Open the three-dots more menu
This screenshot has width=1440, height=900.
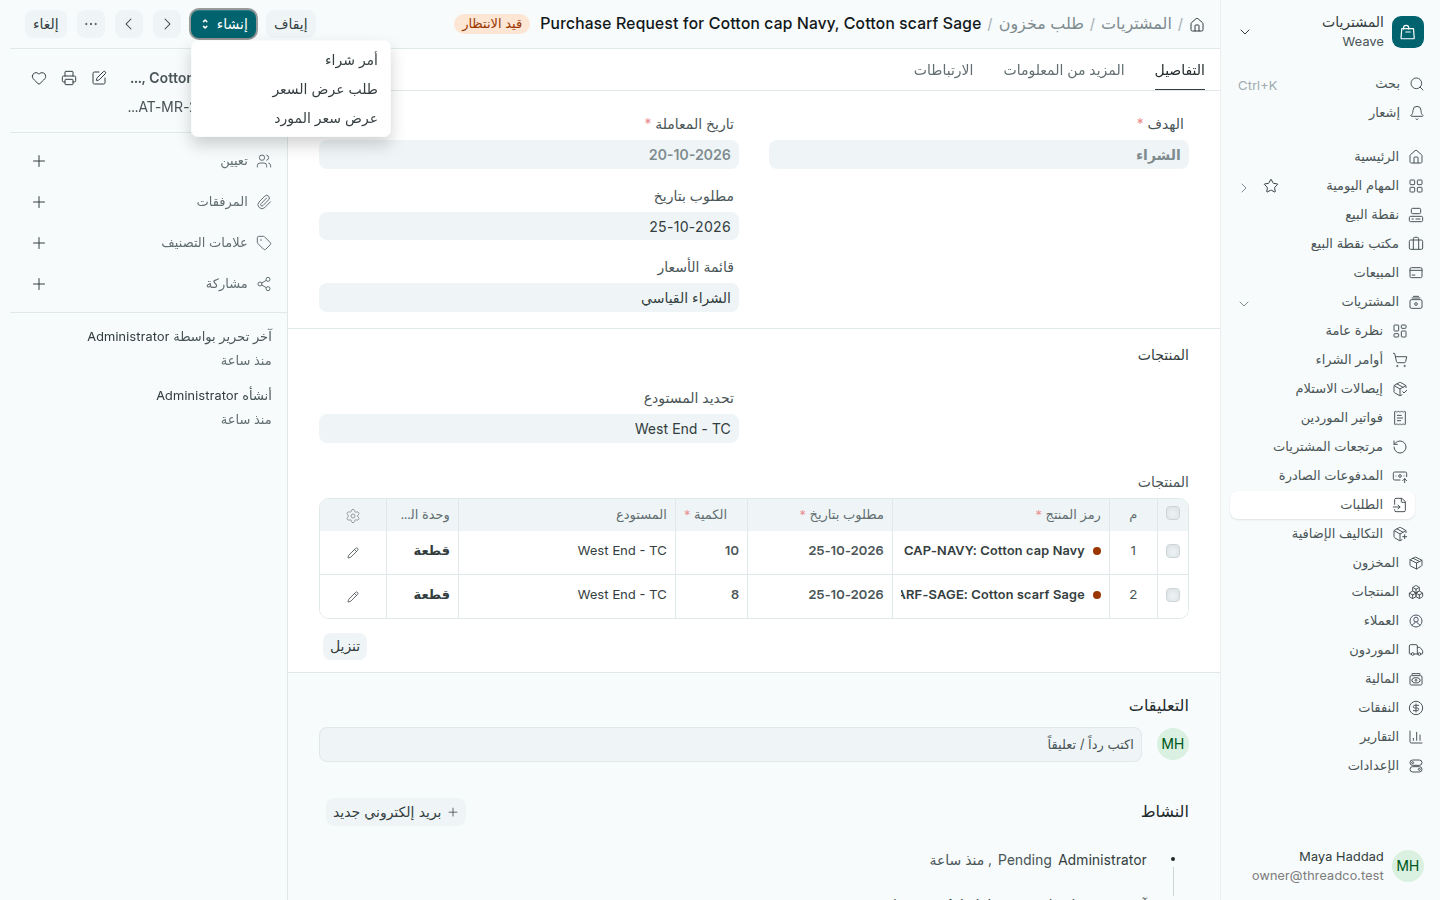(91, 24)
